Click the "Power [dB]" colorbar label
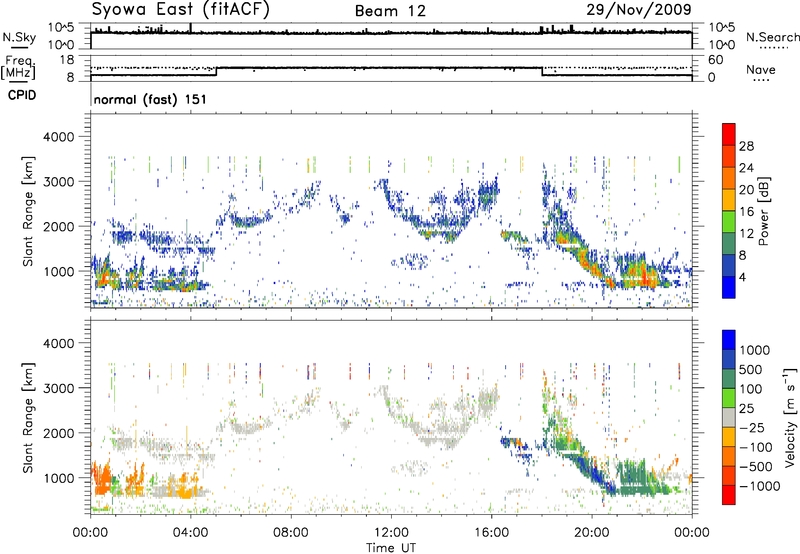 pos(764,212)
